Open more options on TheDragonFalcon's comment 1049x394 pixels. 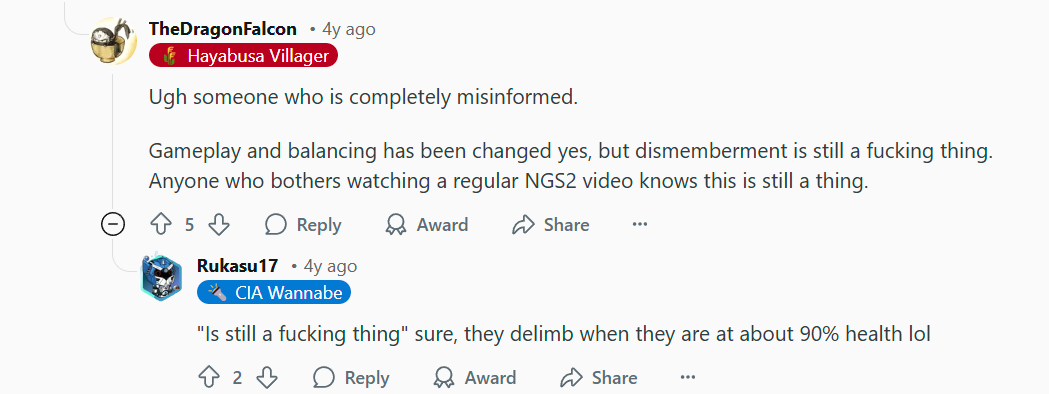(640, 225)
